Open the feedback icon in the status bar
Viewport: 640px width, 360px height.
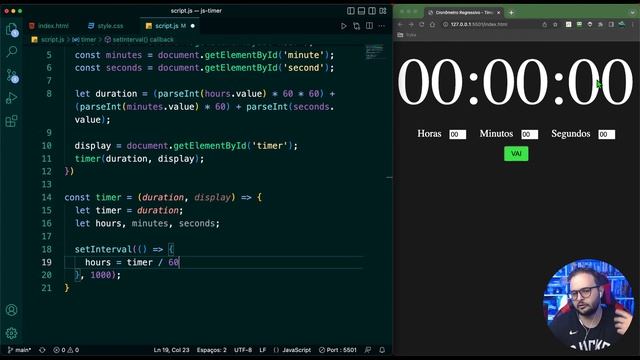pos(368,350)
